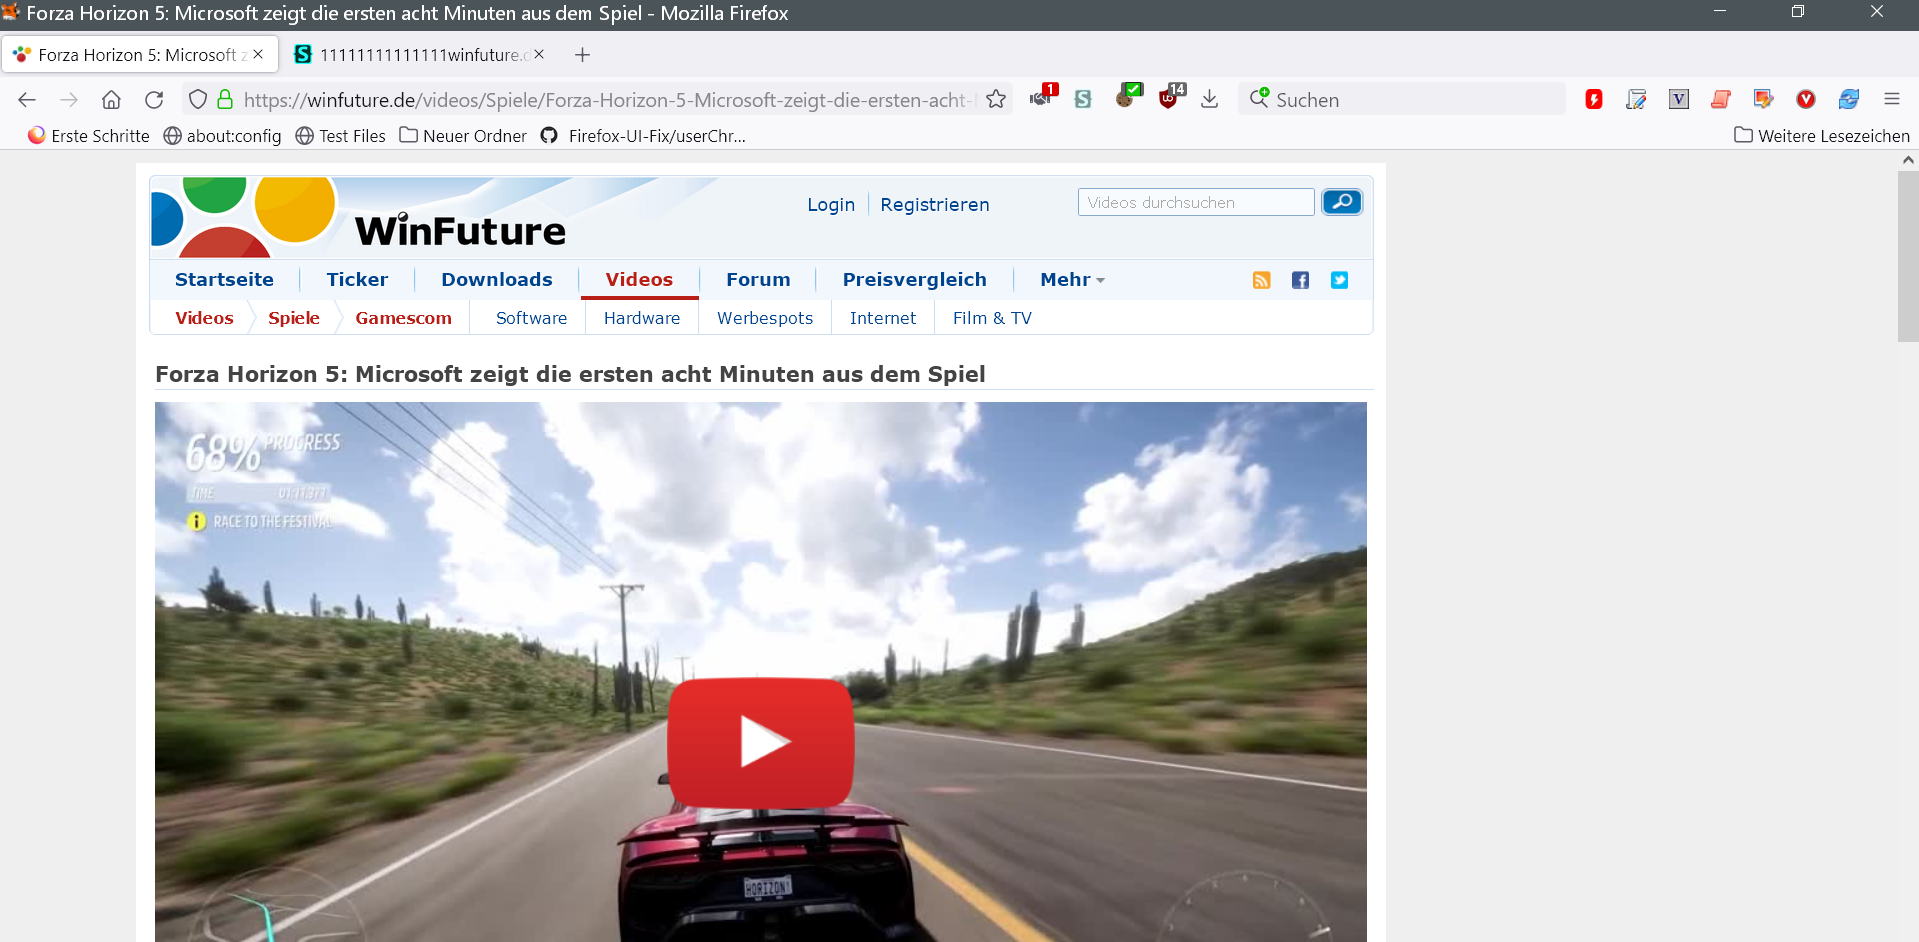Open WinFuture Twitter page icon
This screenshot has width=1919, height=942.
pos(1339,280)
